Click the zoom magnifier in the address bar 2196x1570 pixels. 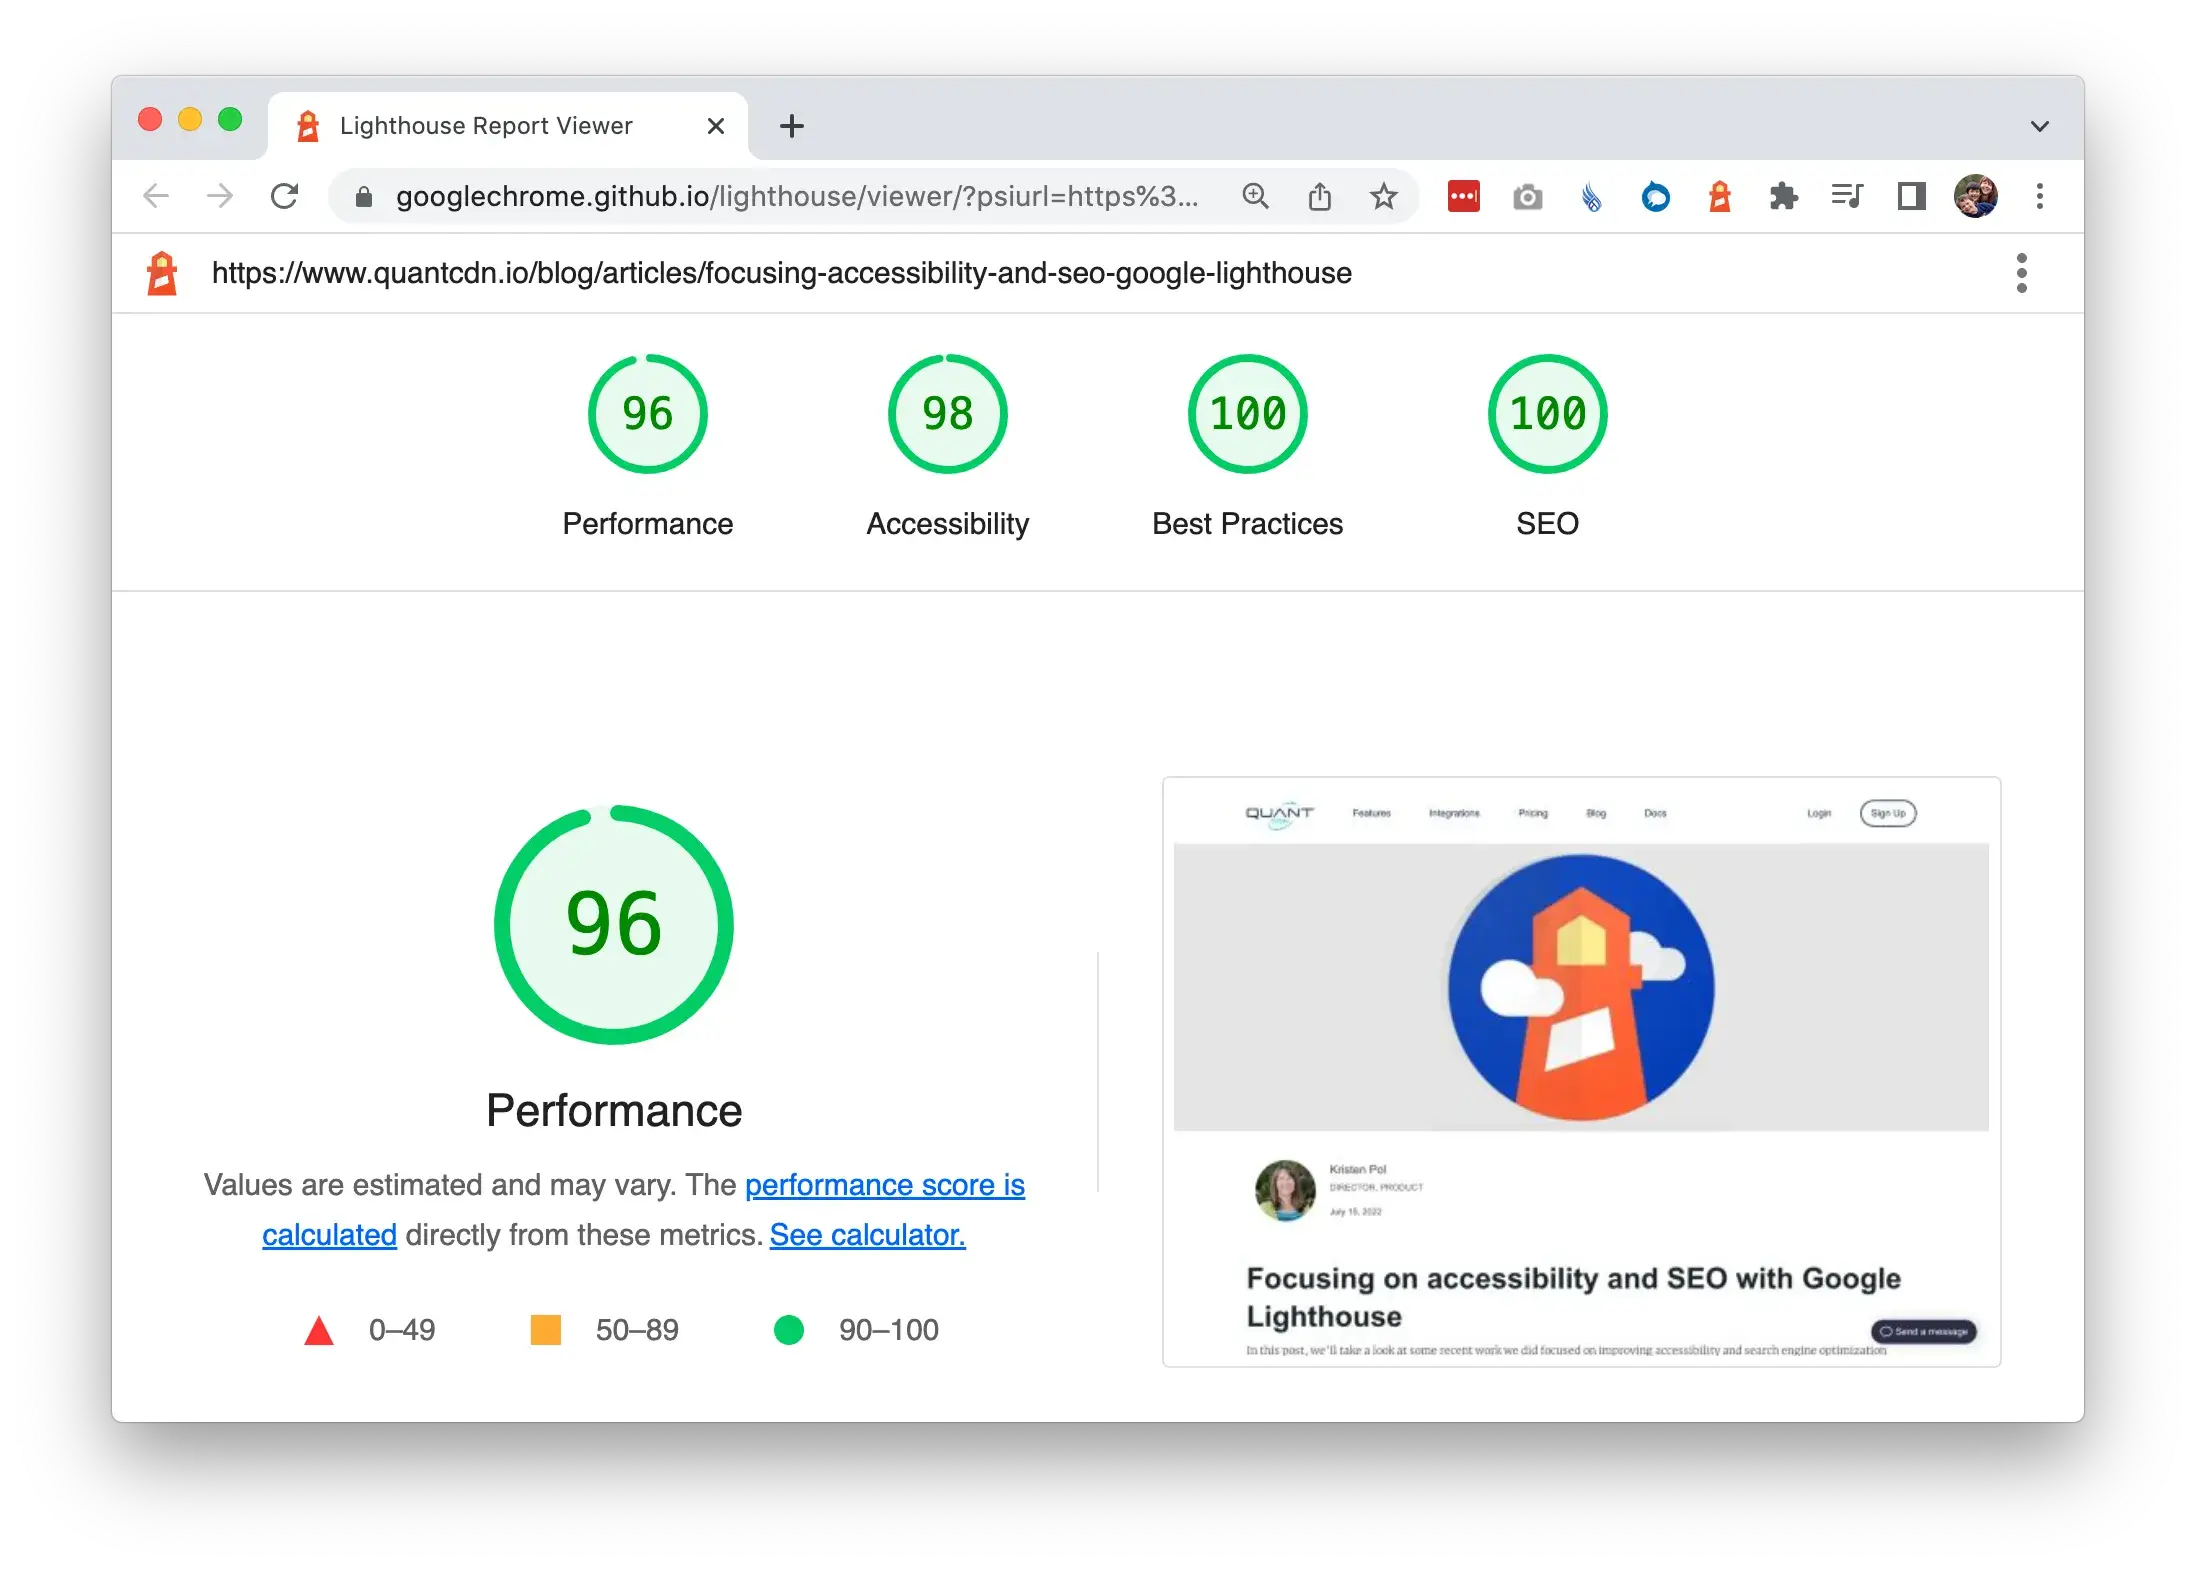tap(1256, 196)
